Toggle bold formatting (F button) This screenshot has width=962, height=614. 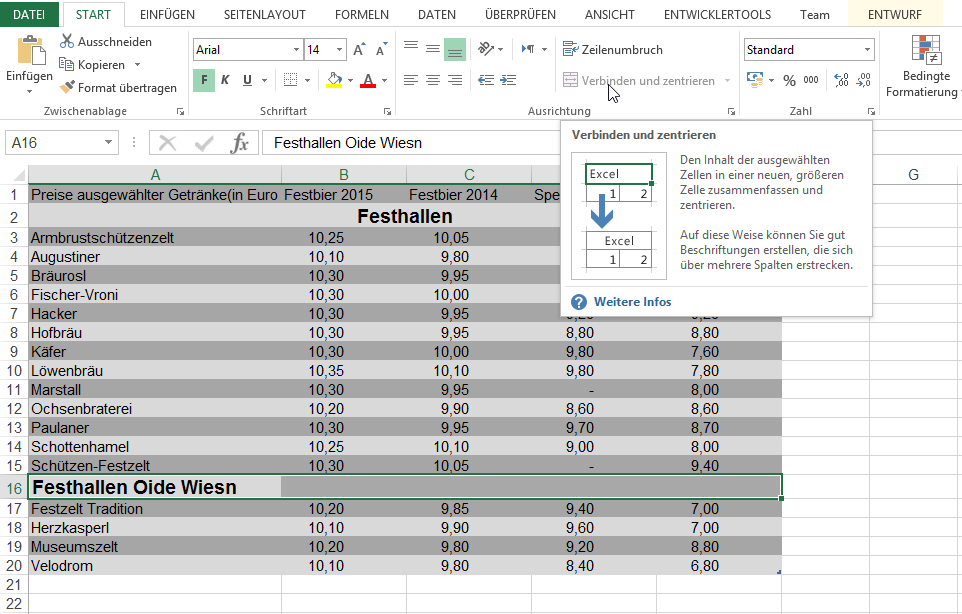coord(204,80)
